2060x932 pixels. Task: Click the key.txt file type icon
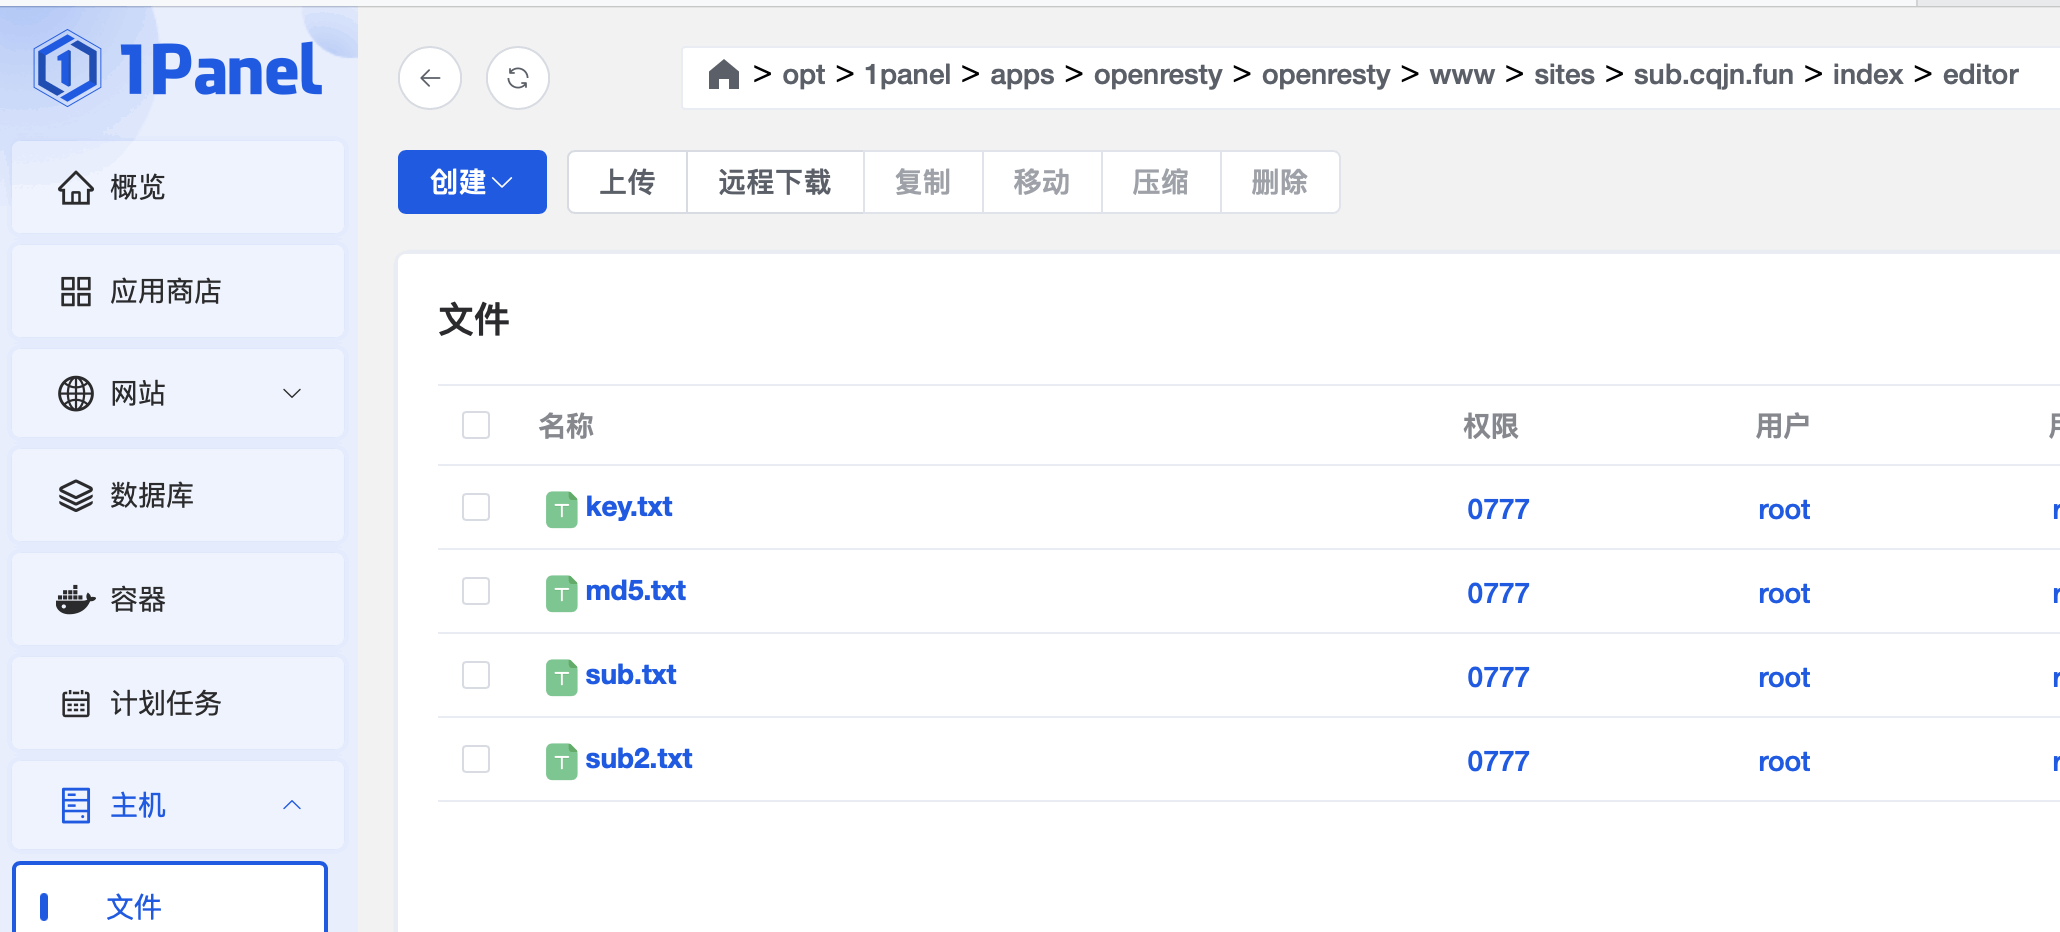[561, 509]
